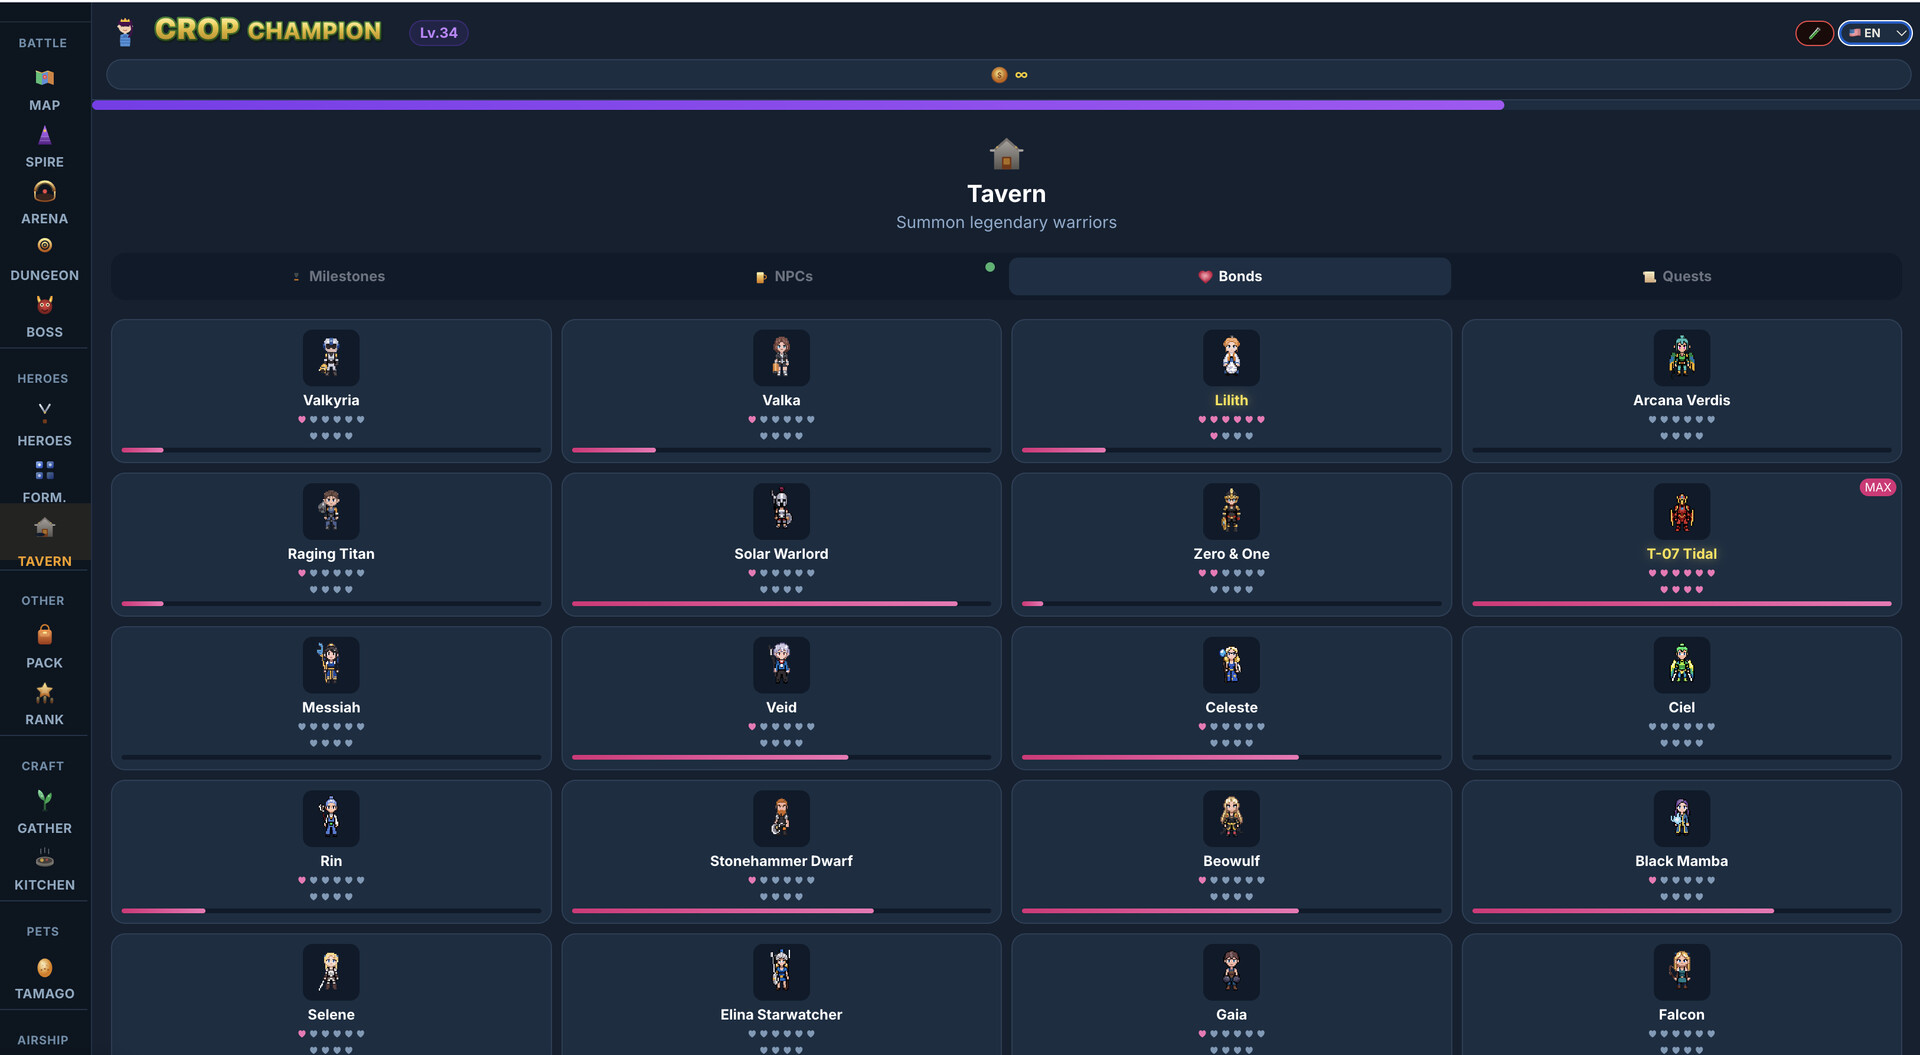Click Valkyria's bond progress bar
This screenshot has height=1055, width=1920.
point(331,451)
